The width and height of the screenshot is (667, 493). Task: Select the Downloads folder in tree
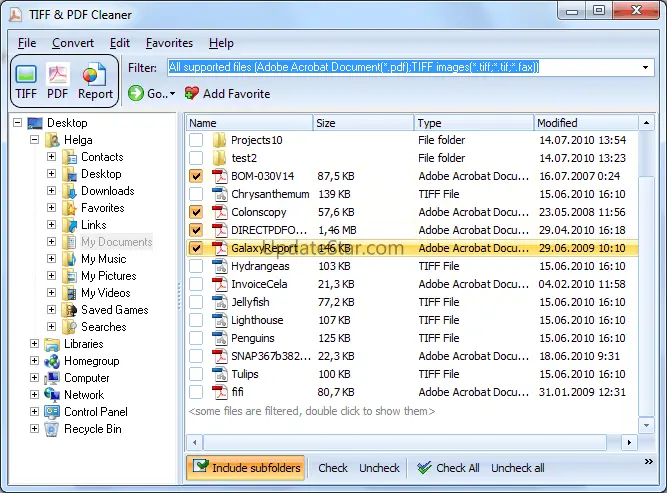[x=107, y=191]
